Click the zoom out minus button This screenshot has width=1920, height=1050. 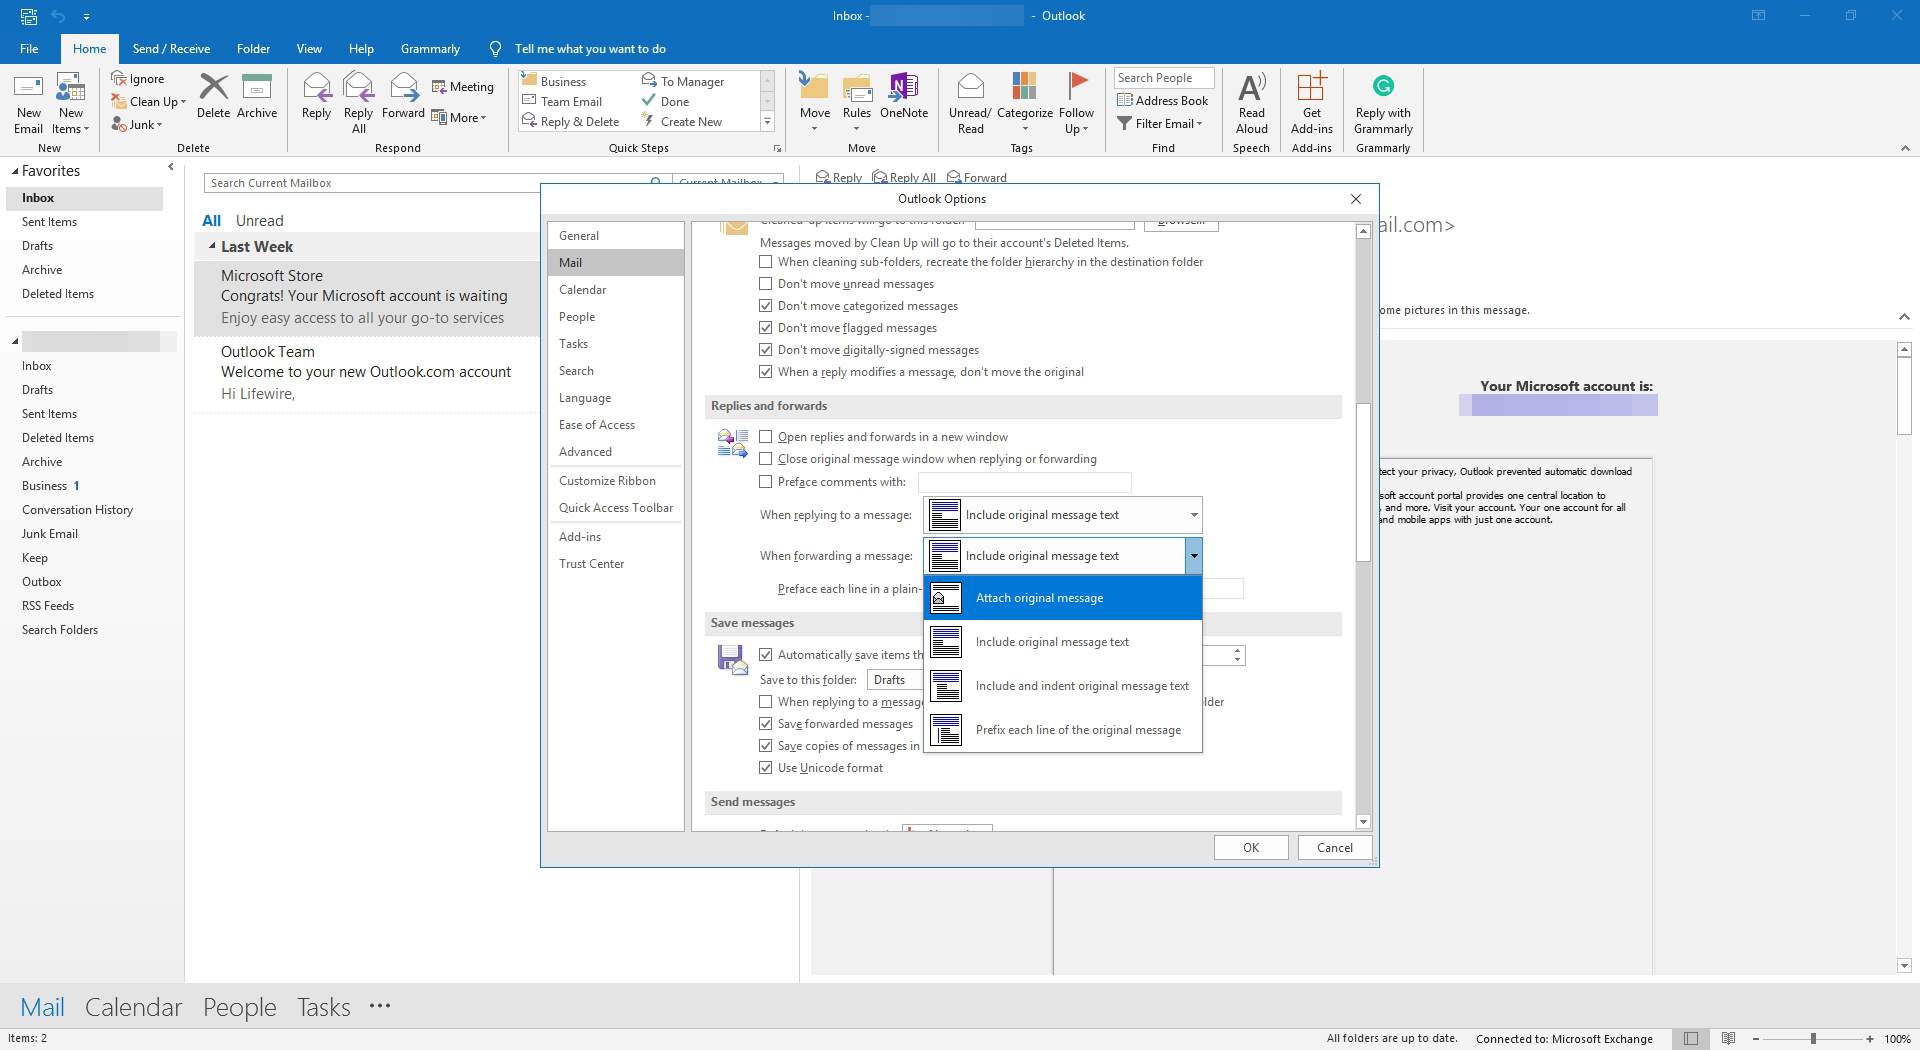(x=1756, y=1039)
